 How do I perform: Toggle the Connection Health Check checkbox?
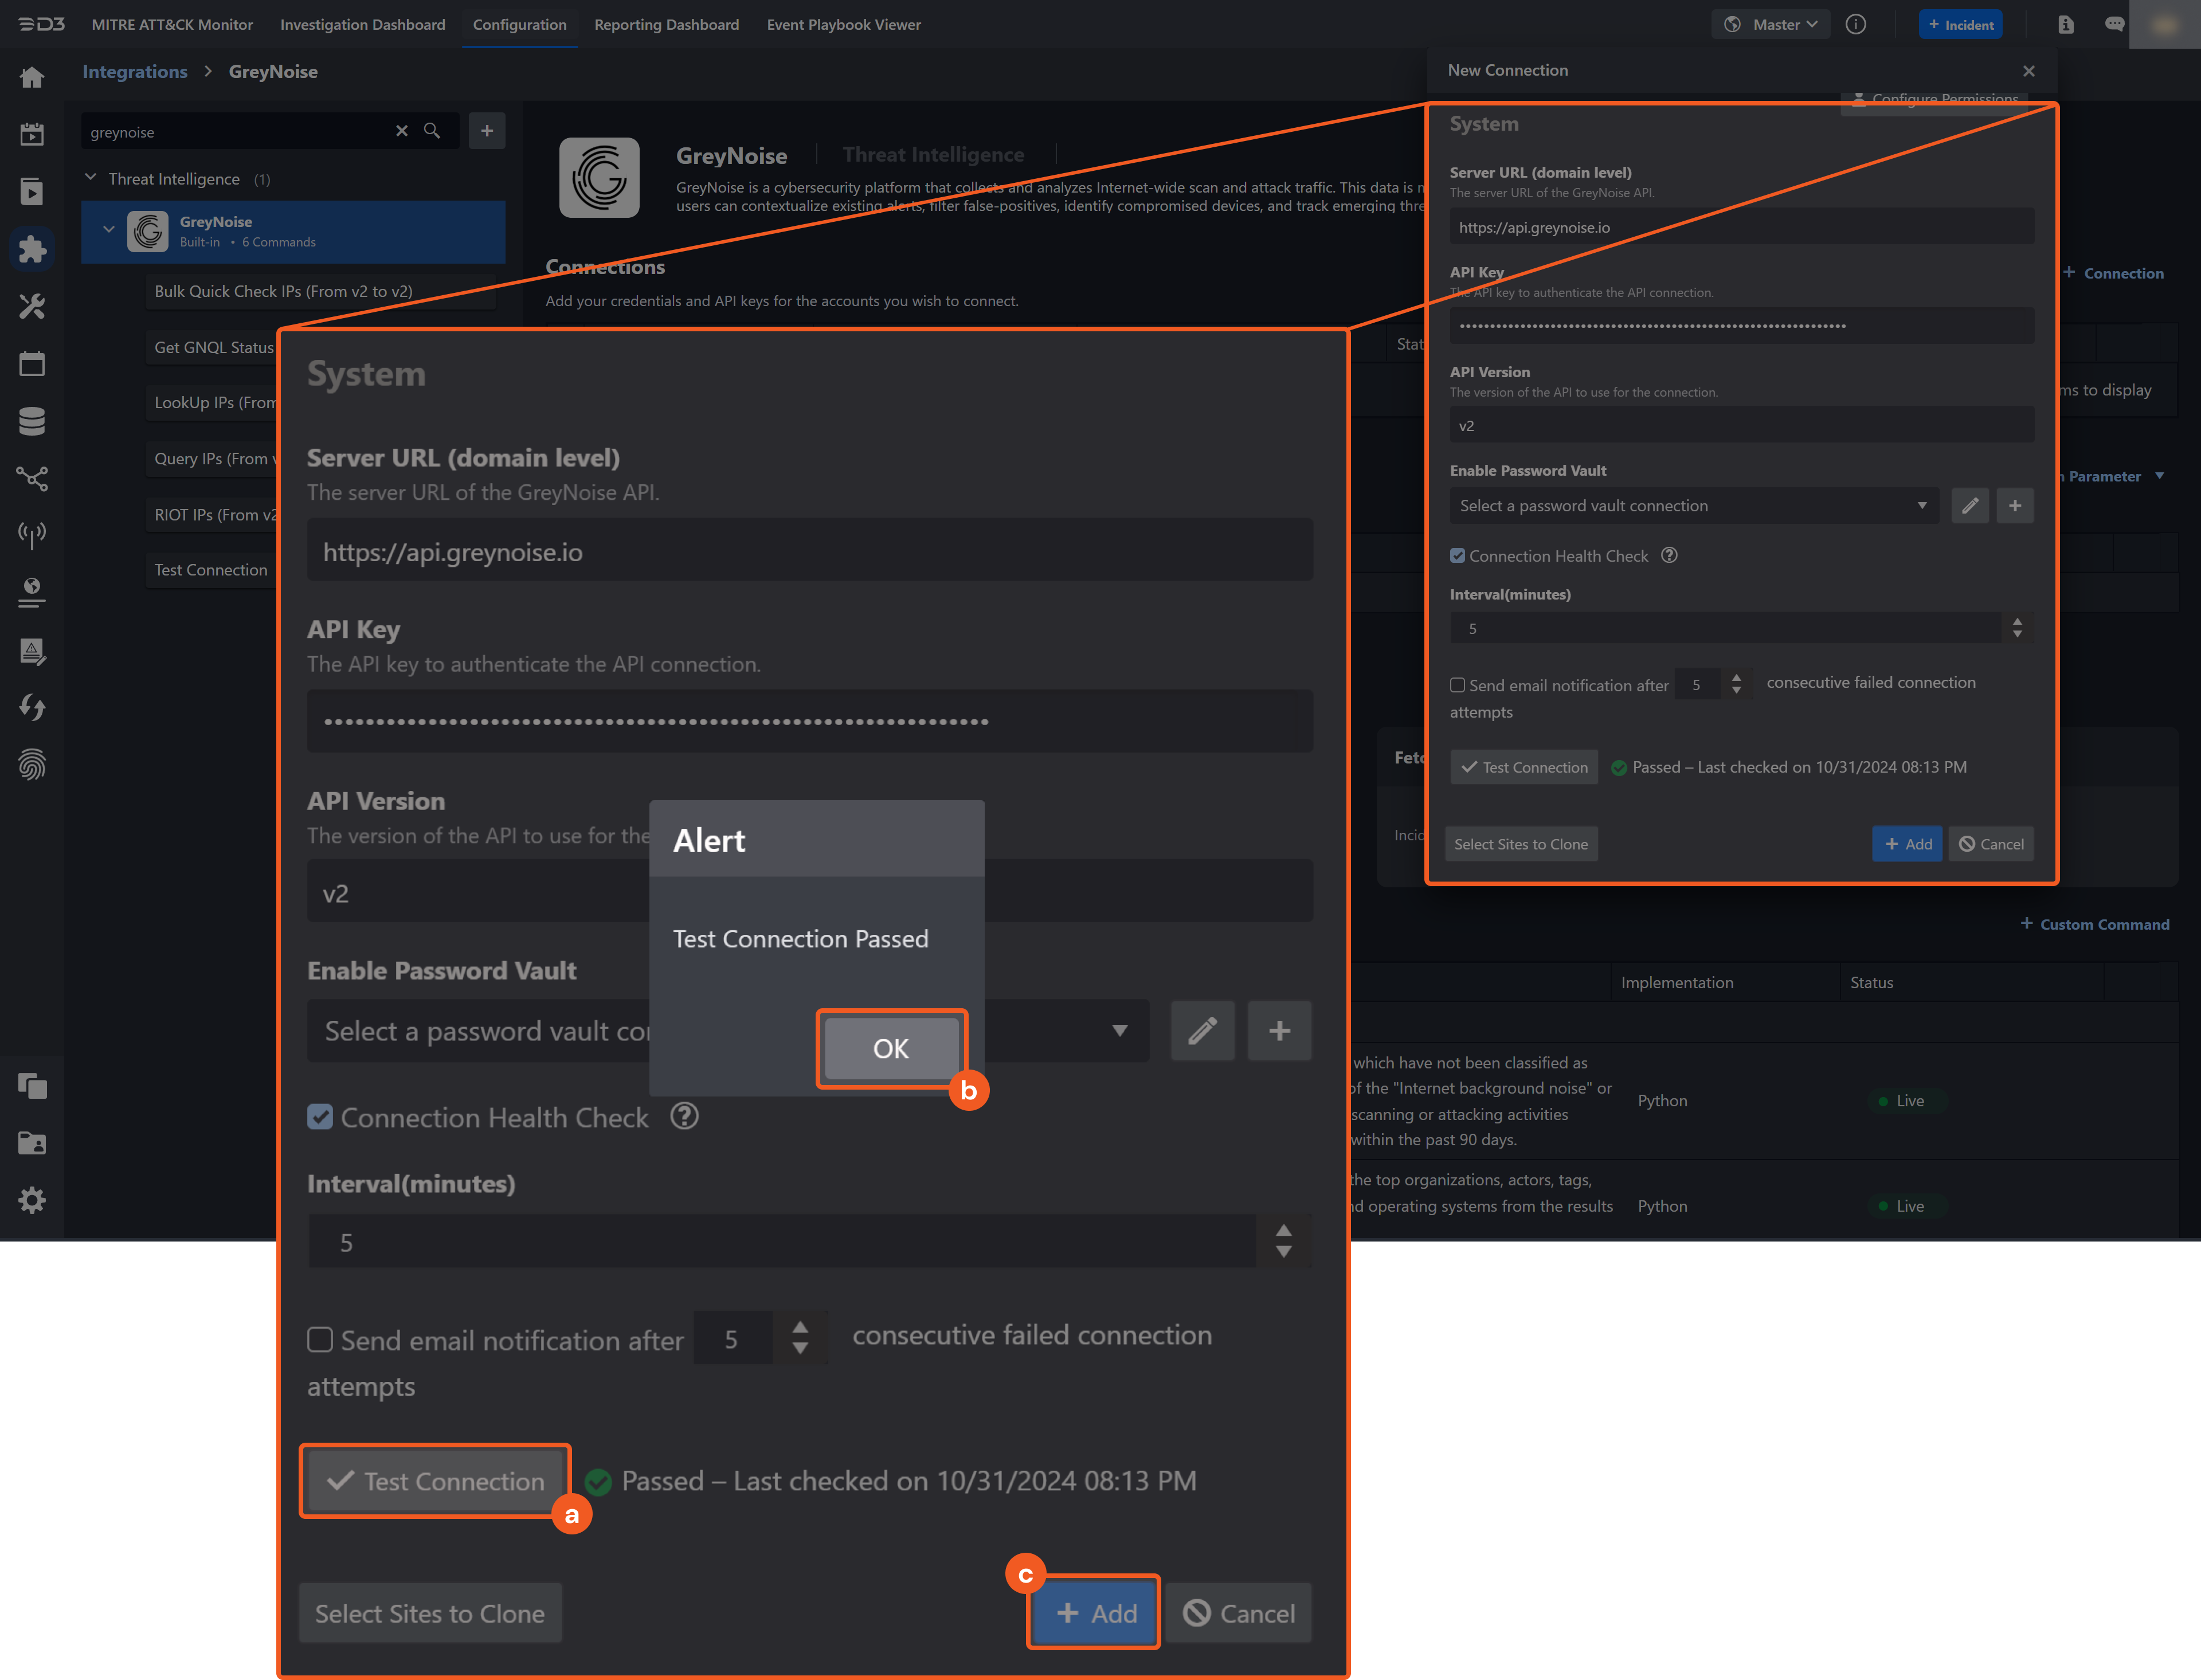click(x=321, y=1117)
